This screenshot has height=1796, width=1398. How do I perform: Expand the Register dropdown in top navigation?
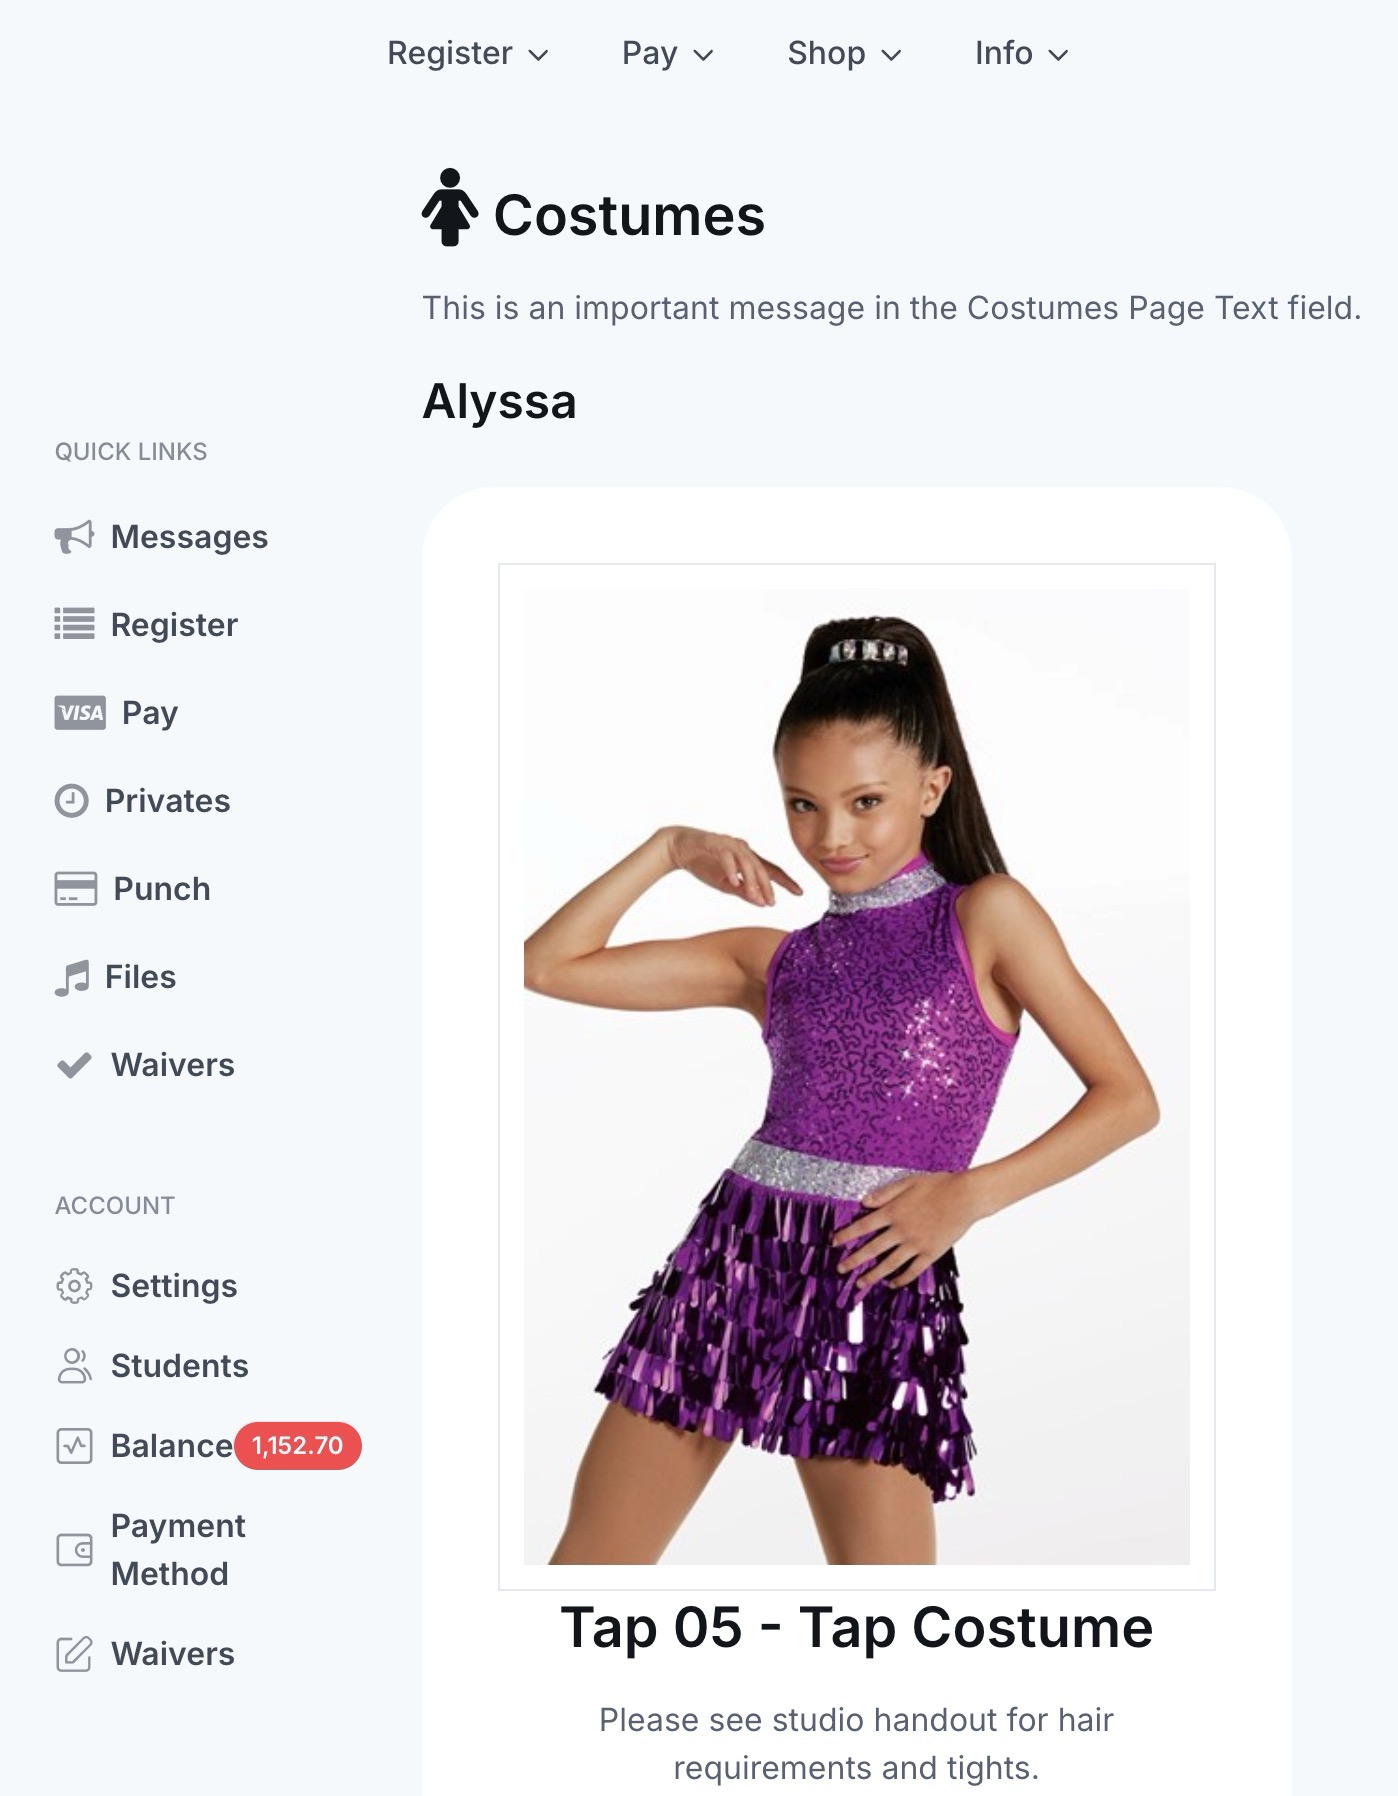coord(467,53)
